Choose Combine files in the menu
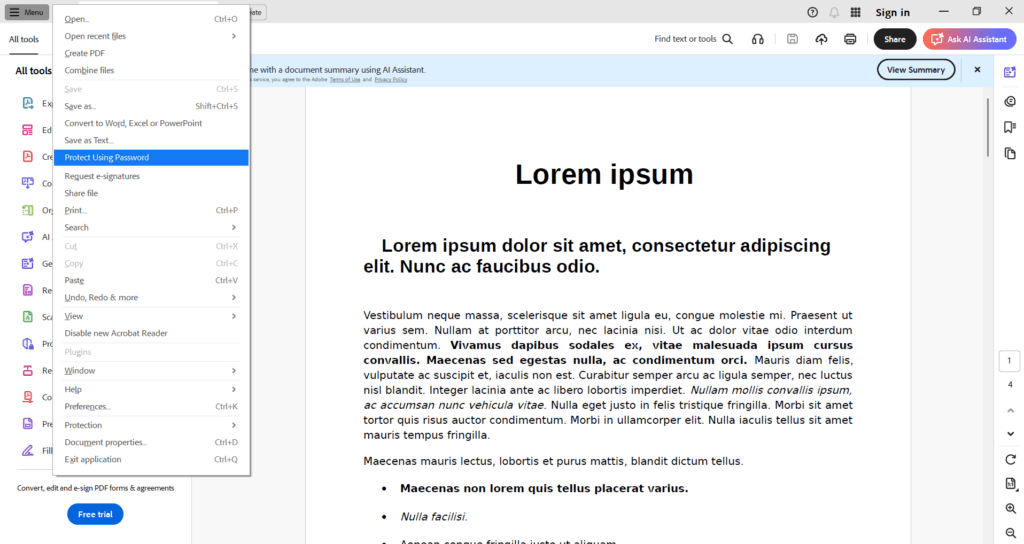Screen dimensions: 1024x544 pos(151,70)
